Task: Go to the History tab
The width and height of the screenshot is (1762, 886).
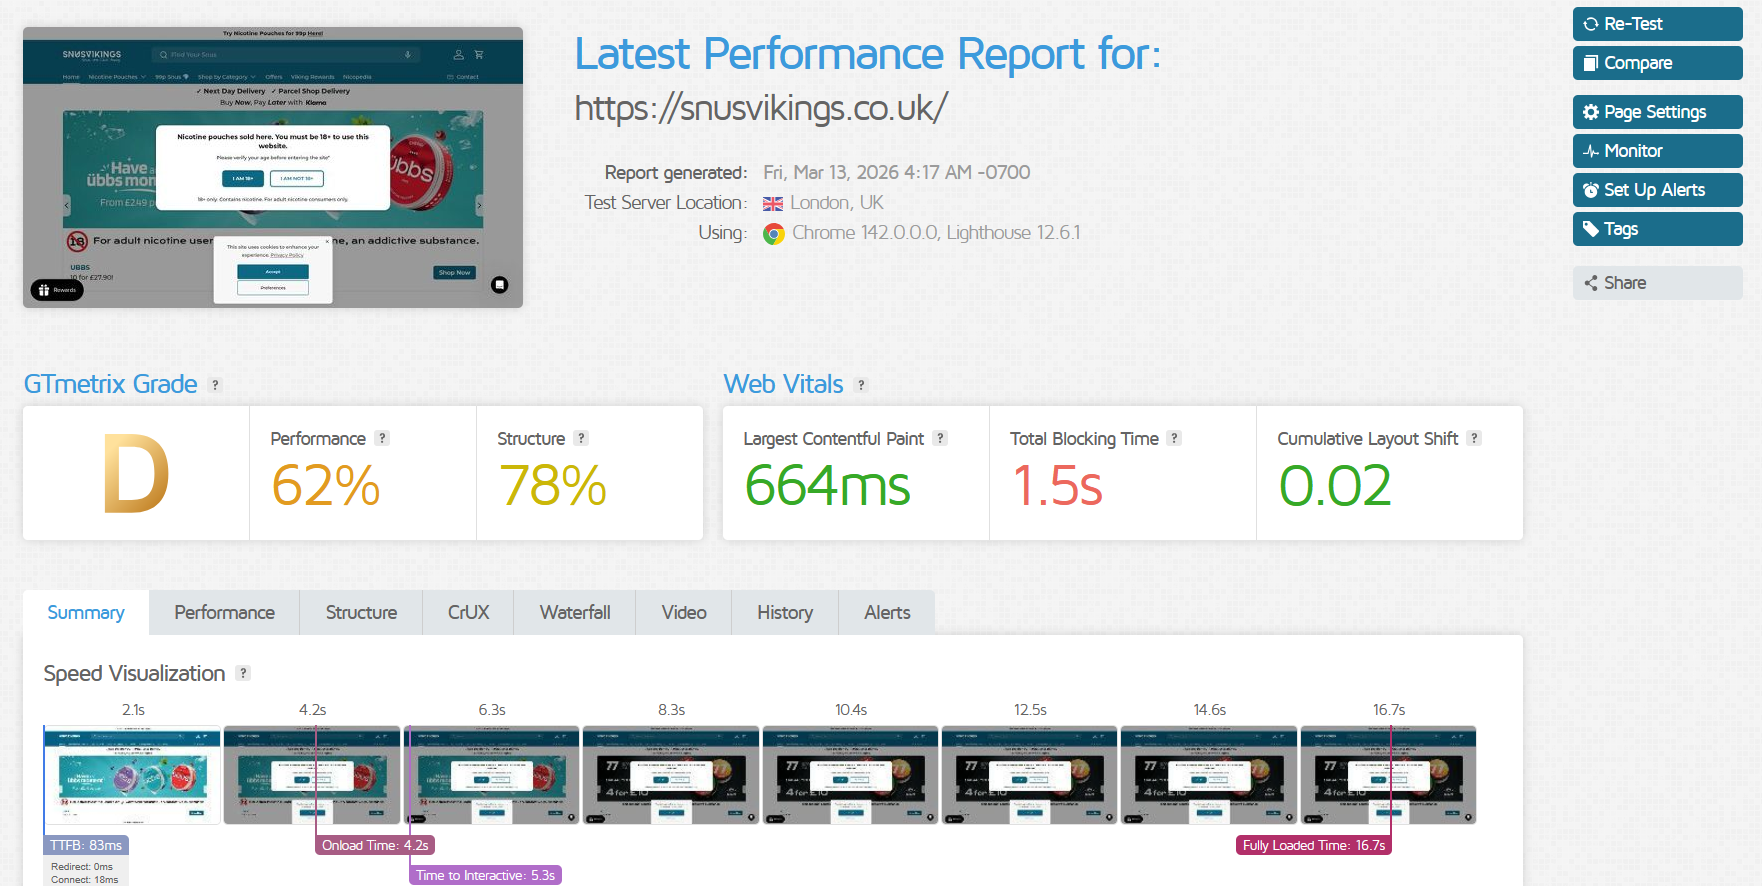Action: point(785,612)
